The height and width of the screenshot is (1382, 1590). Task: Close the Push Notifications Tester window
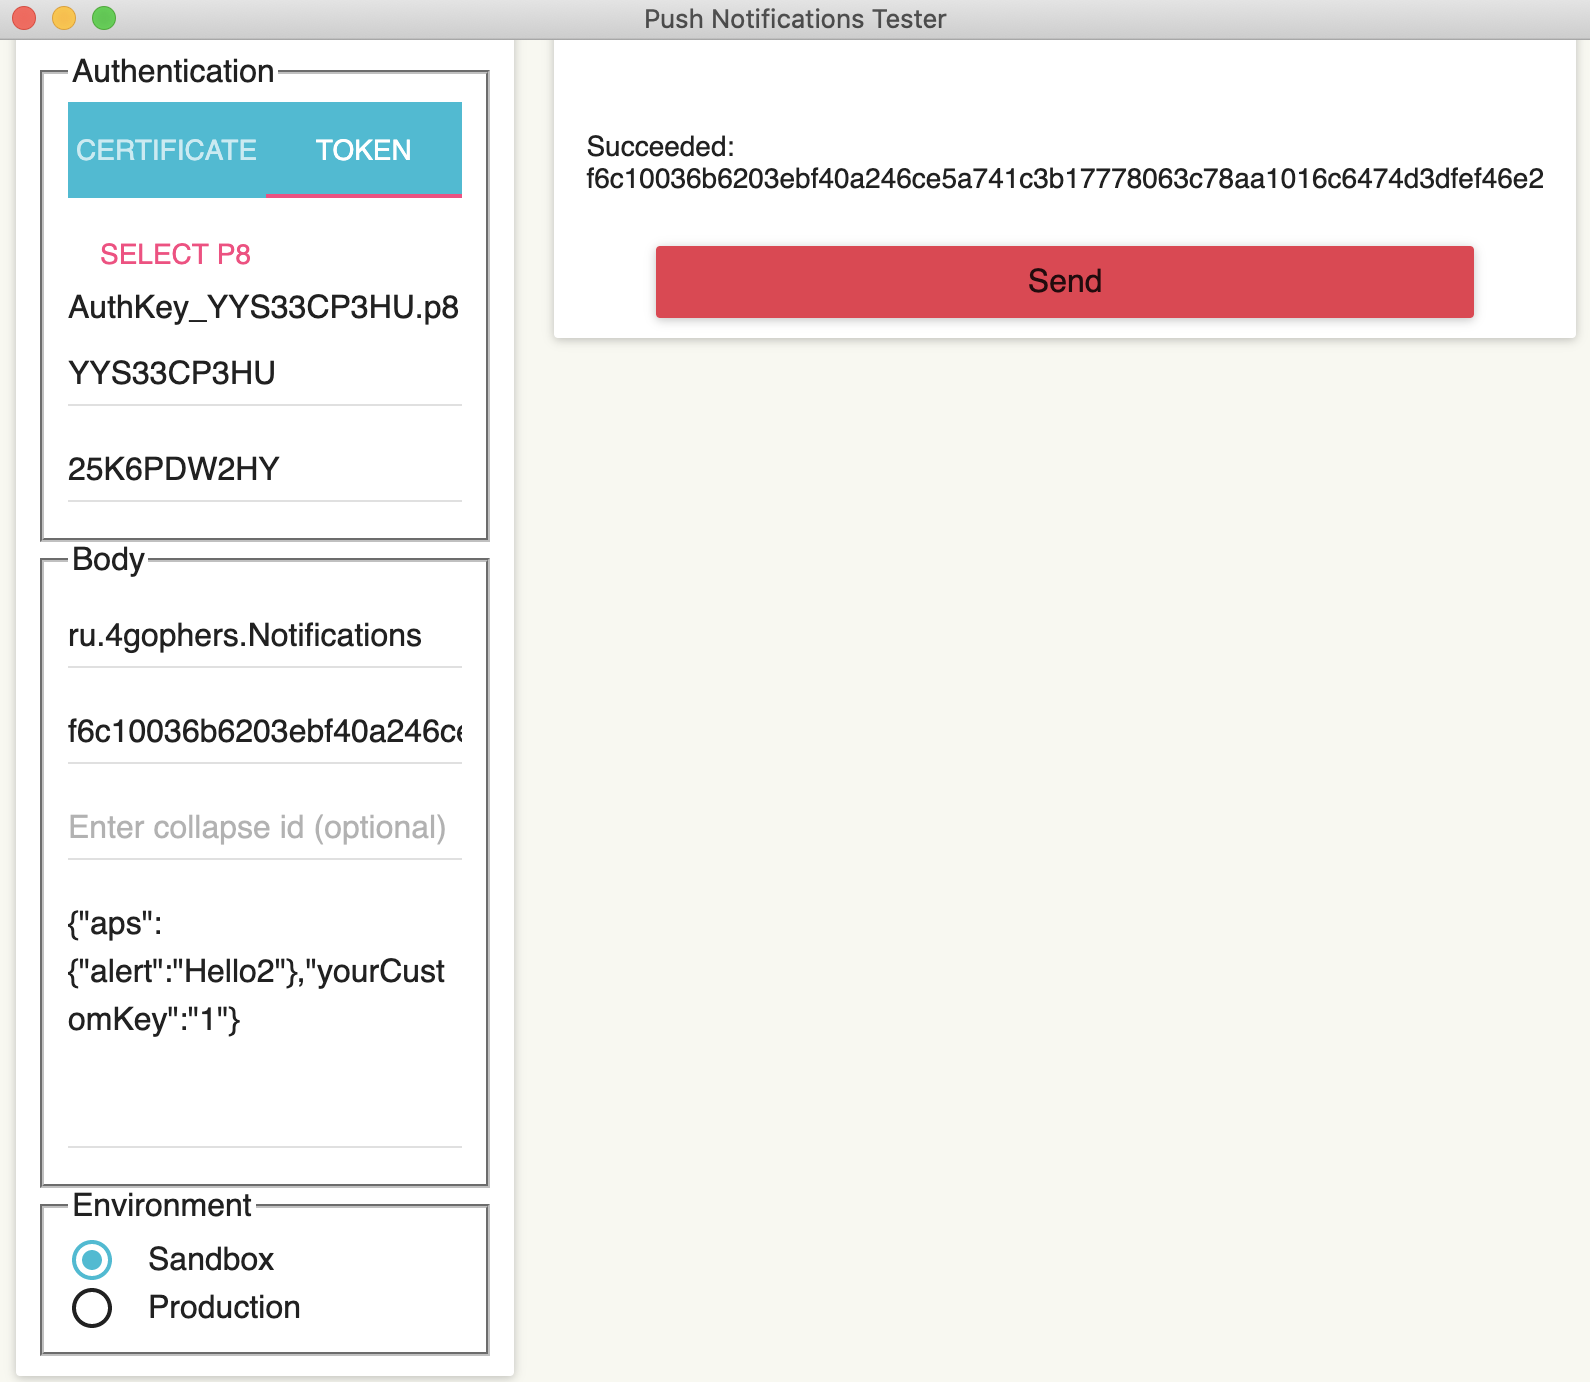(24, 18)
